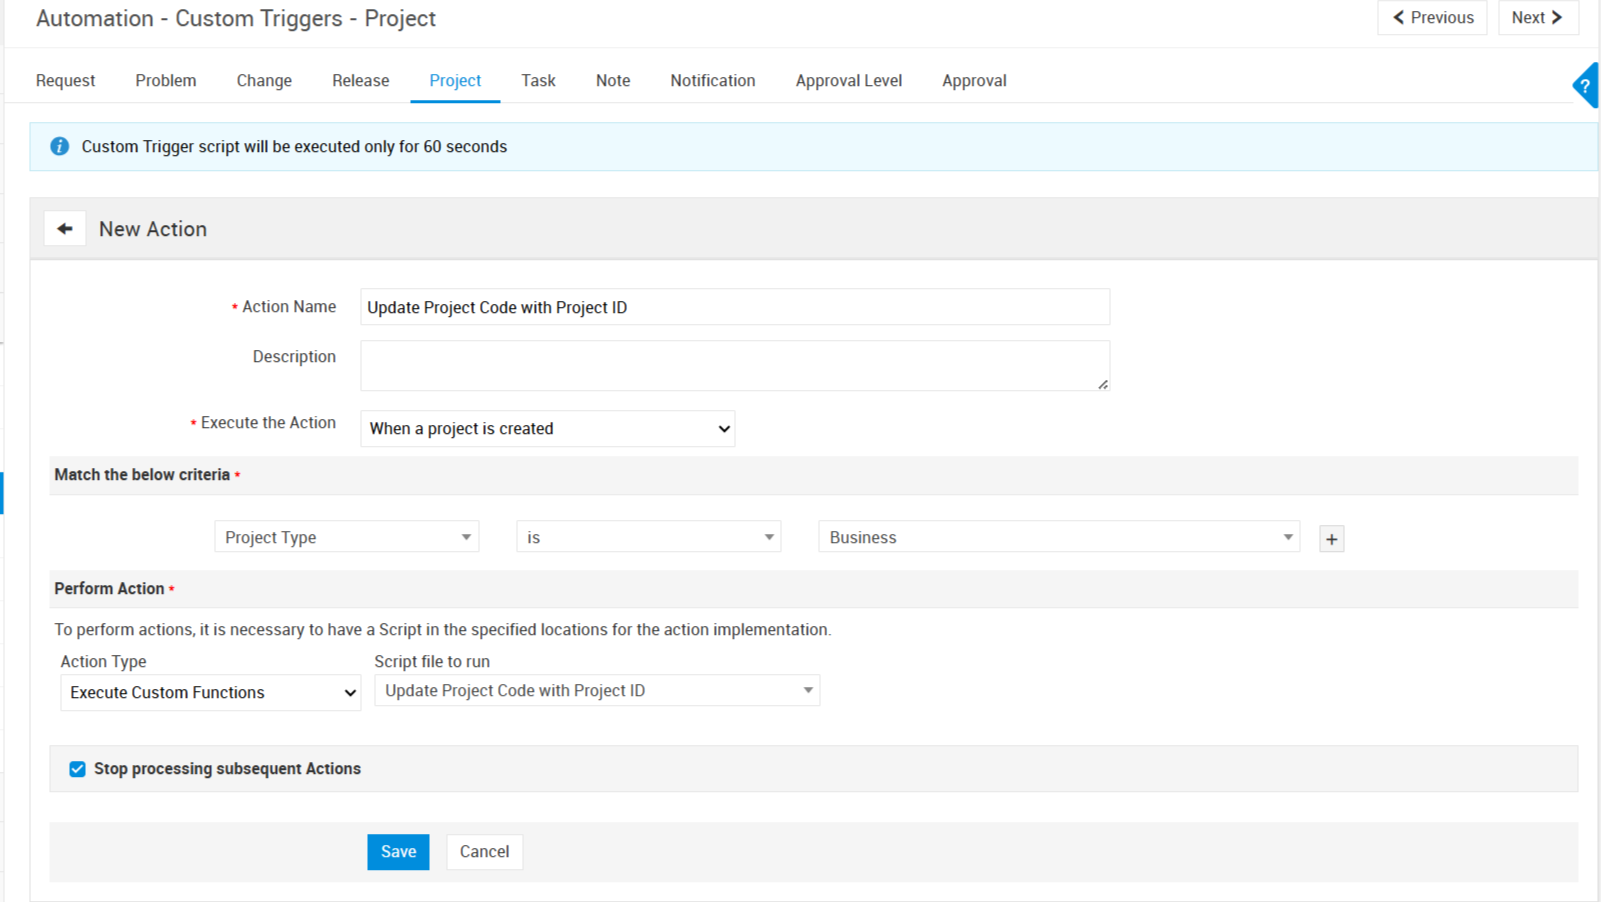
Task: Open the 'is' condition operator dropdown
Action: pyautogui.click(x=648, y=537)
